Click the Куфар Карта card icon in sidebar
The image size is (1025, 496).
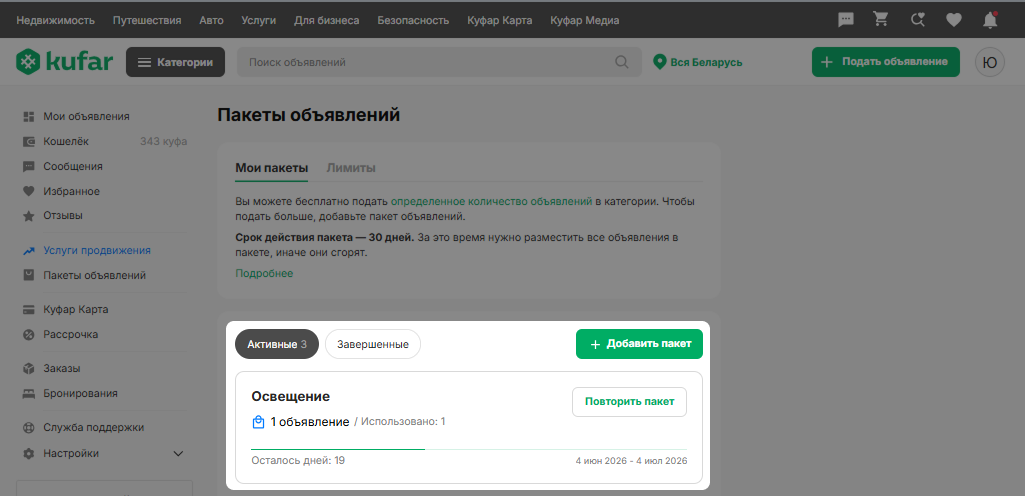point(28,309)
